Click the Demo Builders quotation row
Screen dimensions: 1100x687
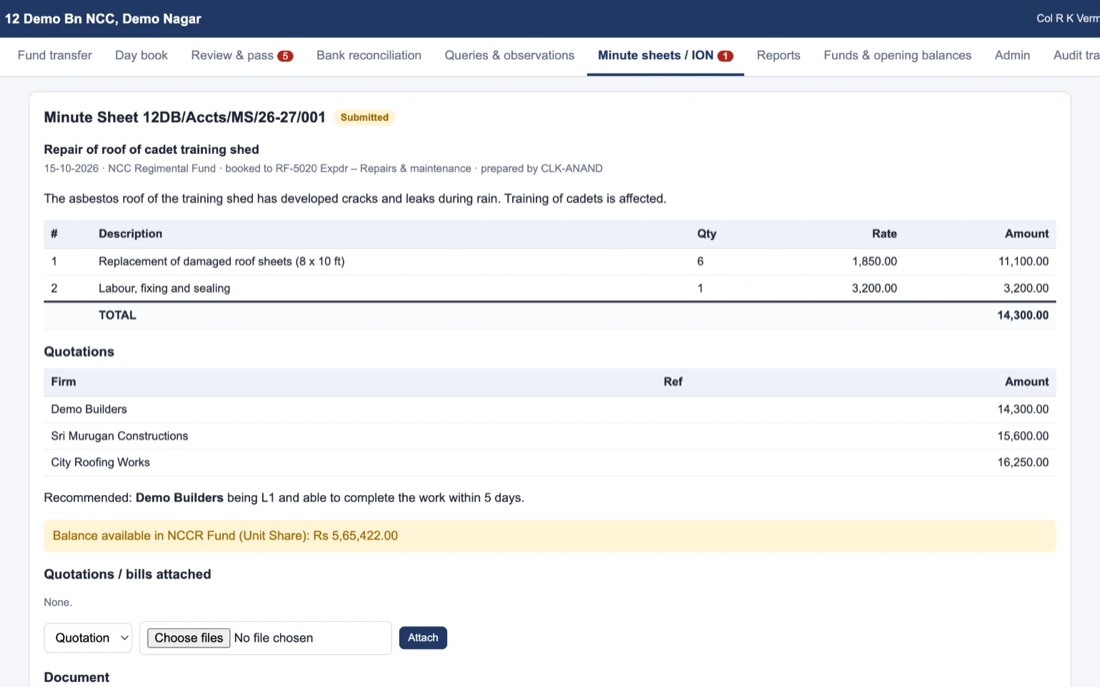pyautogui.click(x=549, y=409)
